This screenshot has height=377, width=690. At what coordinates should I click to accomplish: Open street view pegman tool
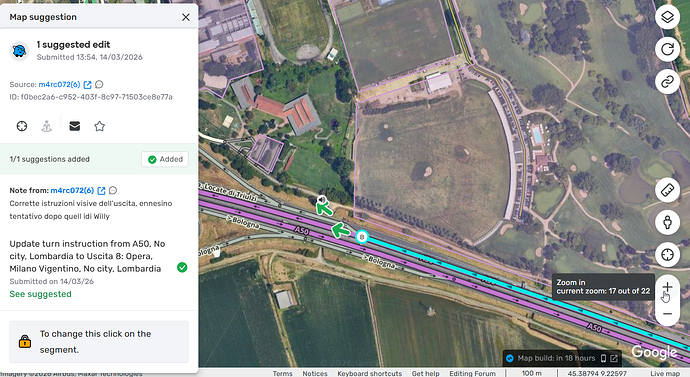coord(667,222)
